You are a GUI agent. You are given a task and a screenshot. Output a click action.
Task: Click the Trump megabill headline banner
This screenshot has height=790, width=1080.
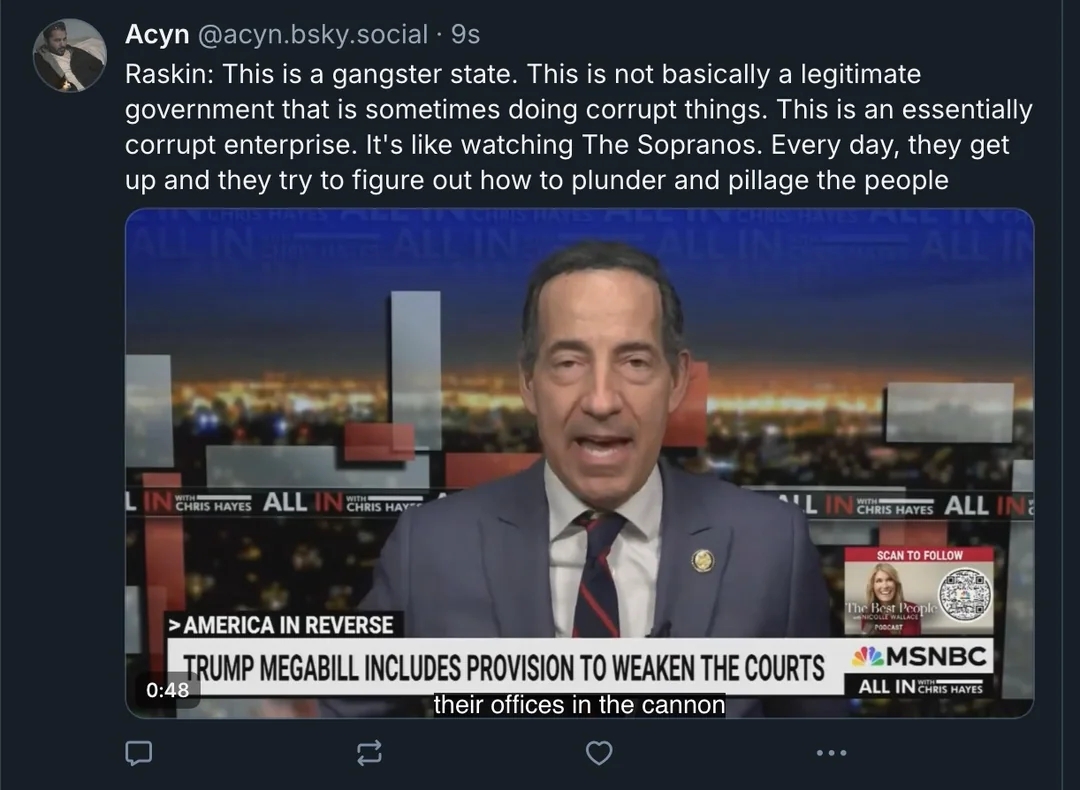point(503,668)
